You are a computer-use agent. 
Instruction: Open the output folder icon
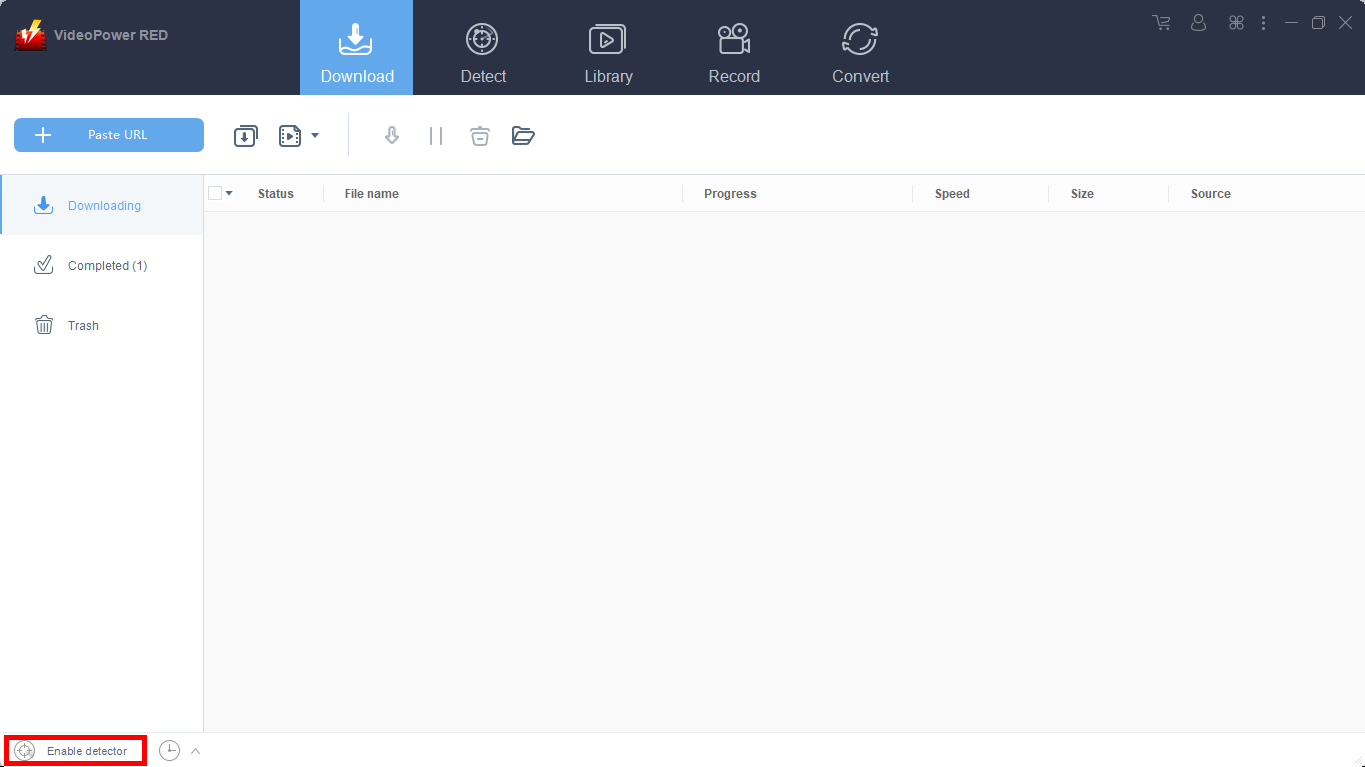[523, 136]
